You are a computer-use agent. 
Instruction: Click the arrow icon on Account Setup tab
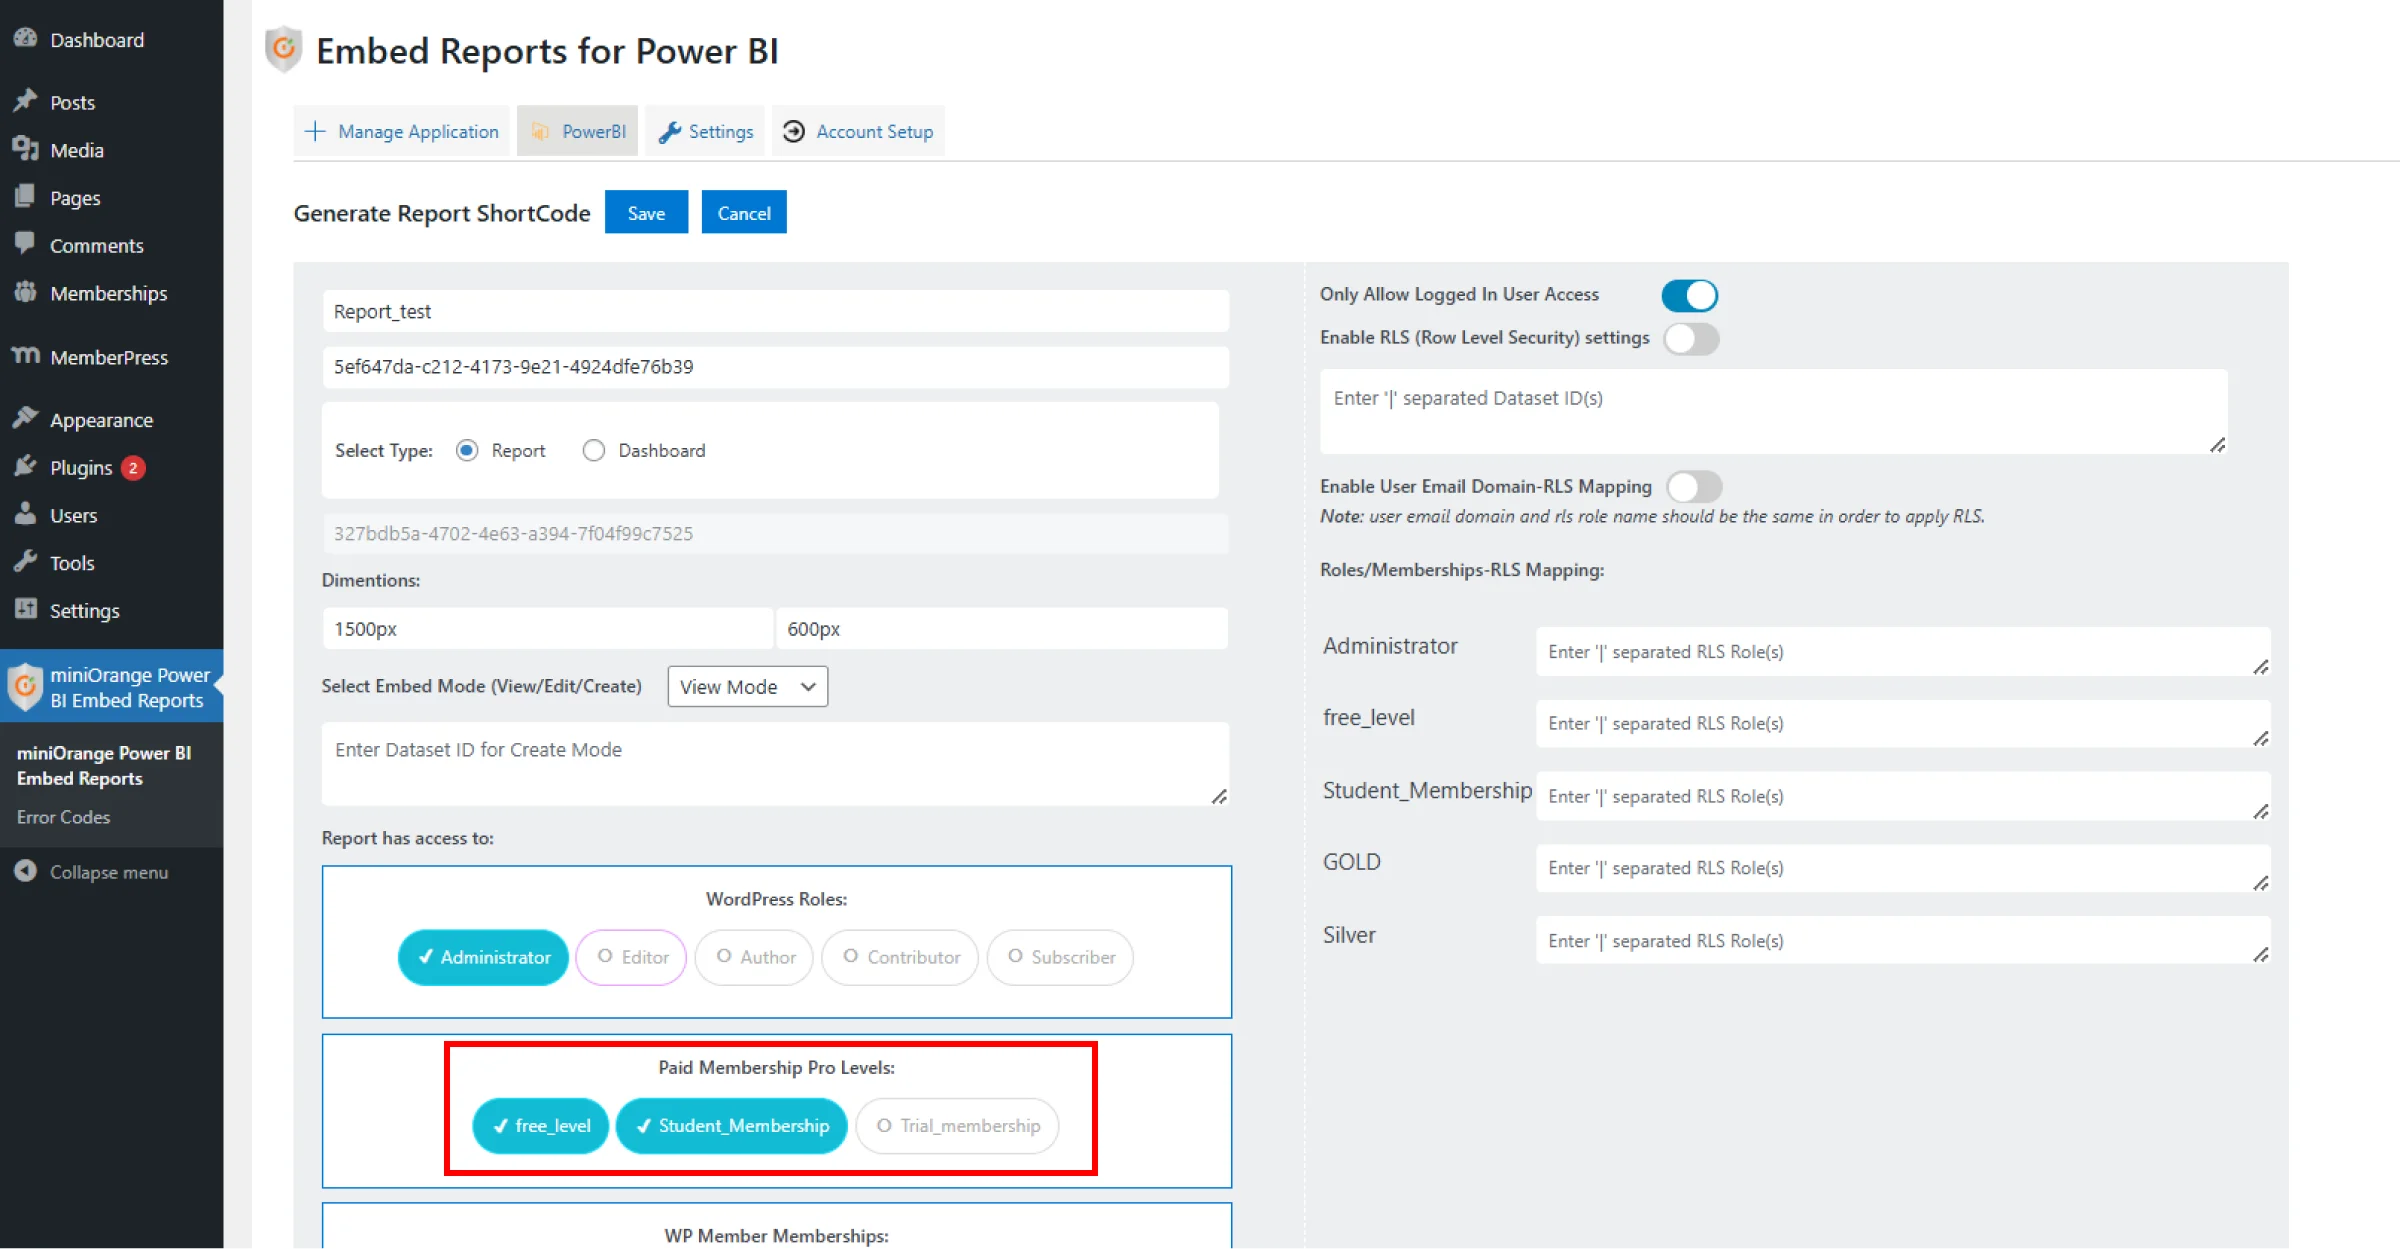pos(794,131)
